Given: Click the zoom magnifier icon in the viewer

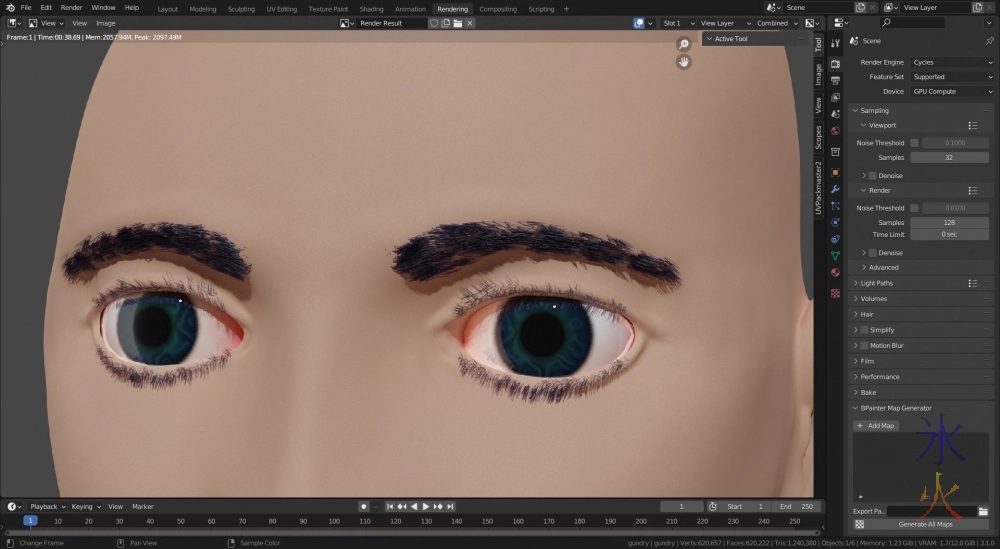Looking at the screenshot, I should [x=684, y=44].
